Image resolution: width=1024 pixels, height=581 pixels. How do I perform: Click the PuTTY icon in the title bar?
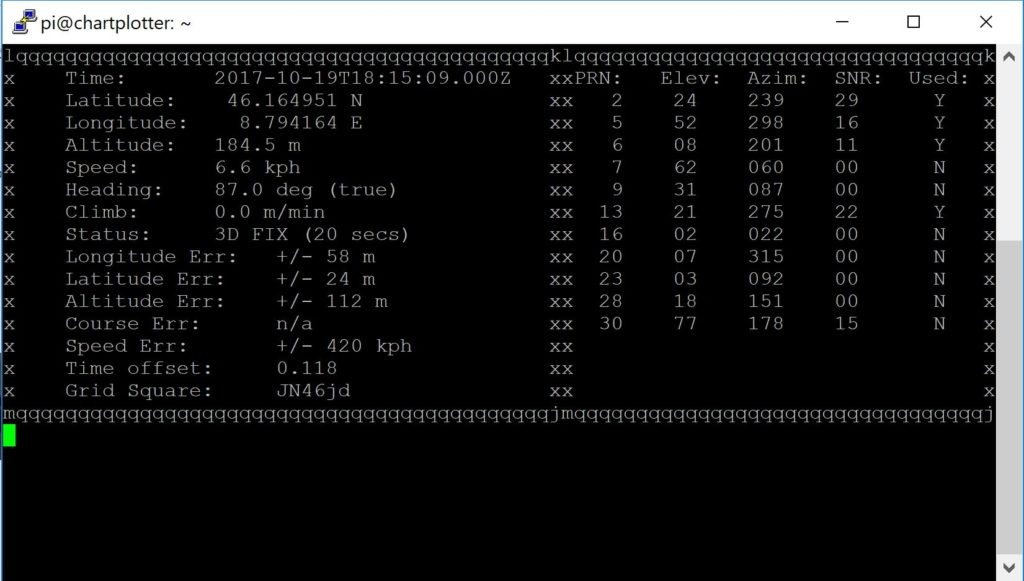24,22
